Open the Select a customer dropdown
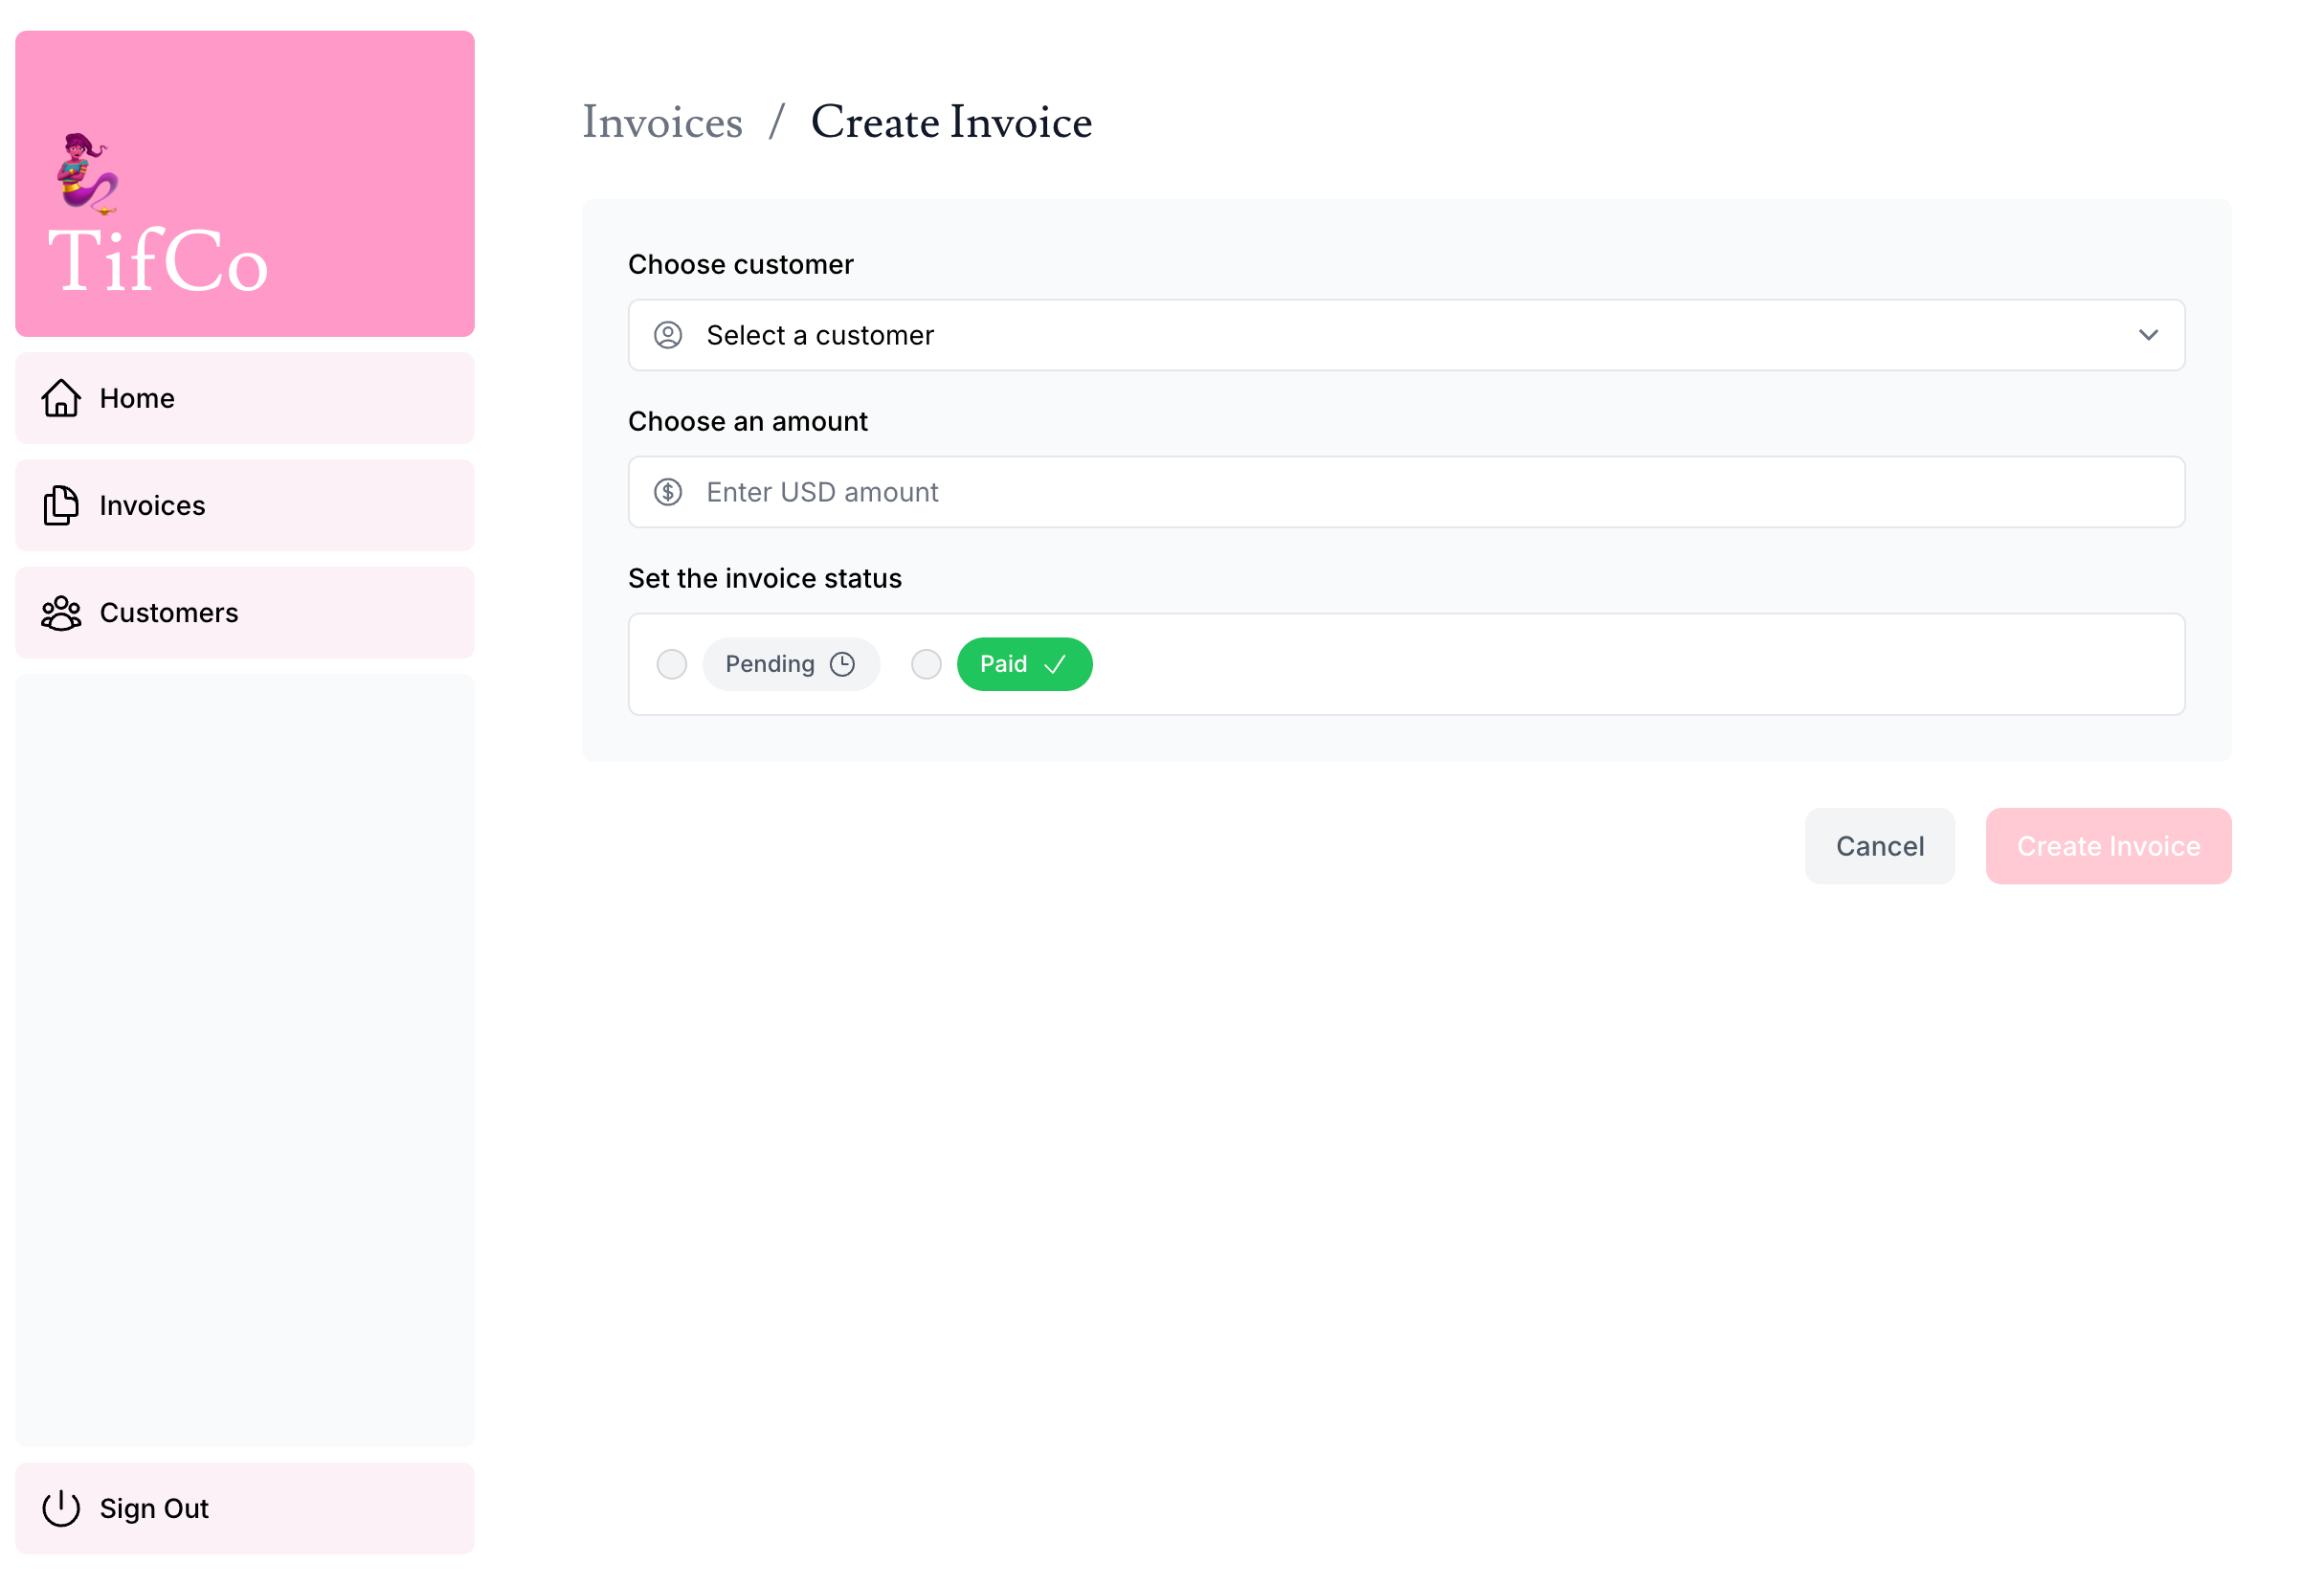Viewport: 2324px width, 1585px height. (x=1406, y=335)
